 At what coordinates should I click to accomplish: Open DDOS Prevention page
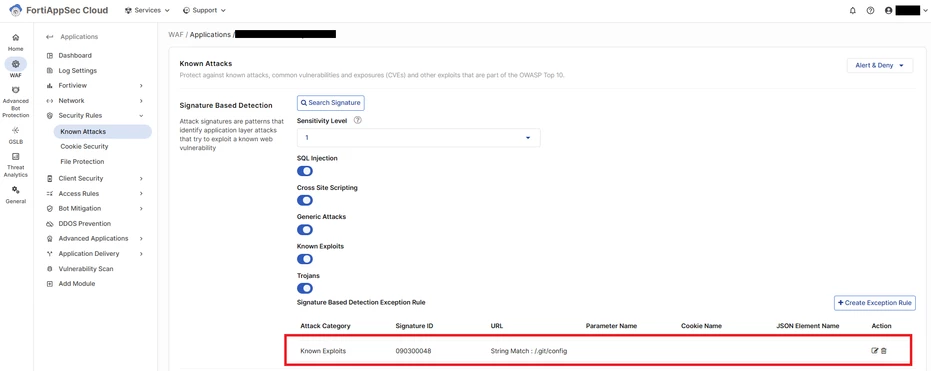click(84, 224)
